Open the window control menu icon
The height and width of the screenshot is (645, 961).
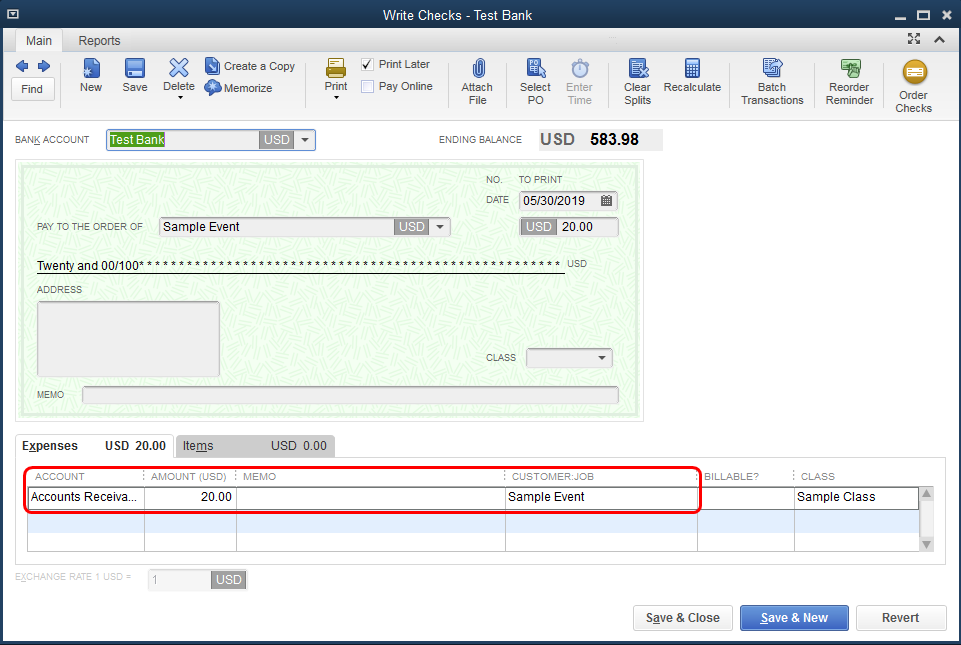pos(12,14)
